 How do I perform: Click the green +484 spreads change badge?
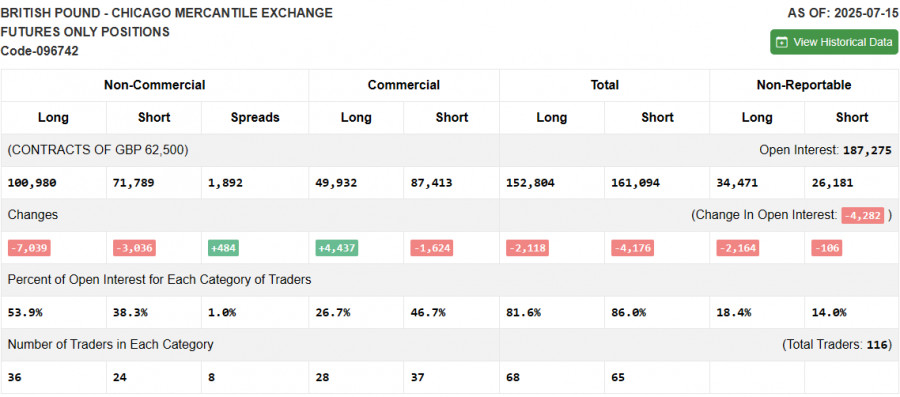point(223,248)
